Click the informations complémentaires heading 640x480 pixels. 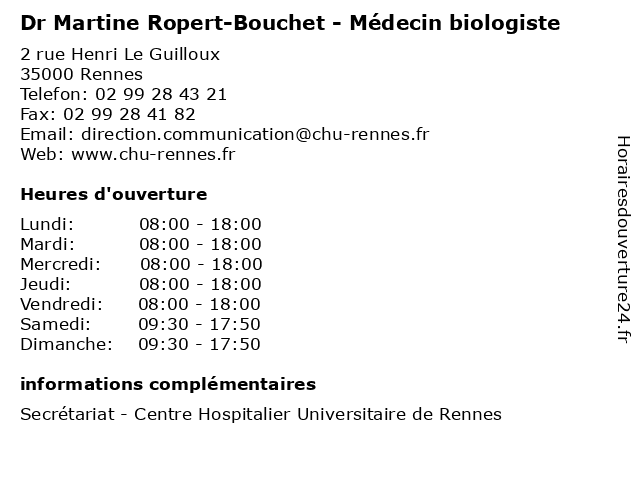coord(168,384)
